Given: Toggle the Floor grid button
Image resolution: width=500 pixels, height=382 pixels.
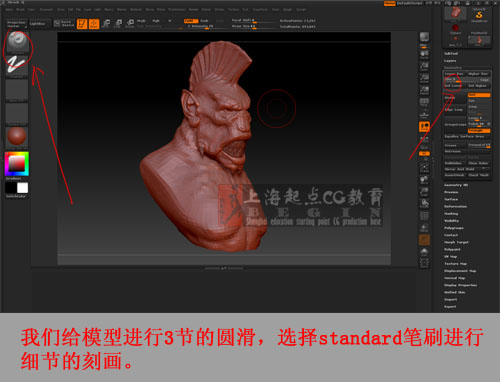Looking at the screenshot, I should coord(424,114).
